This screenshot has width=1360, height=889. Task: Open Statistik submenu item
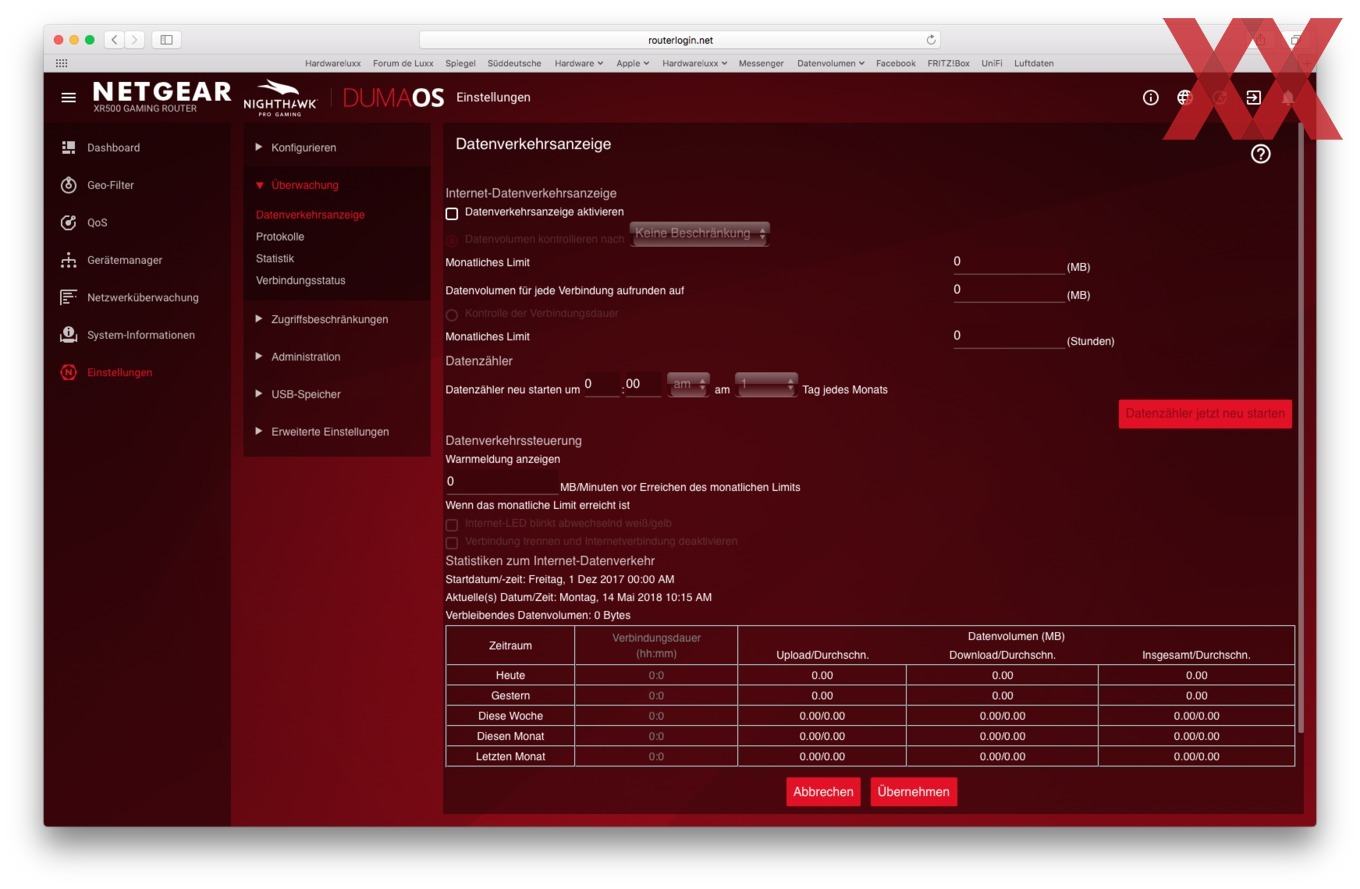coord(275,259)
